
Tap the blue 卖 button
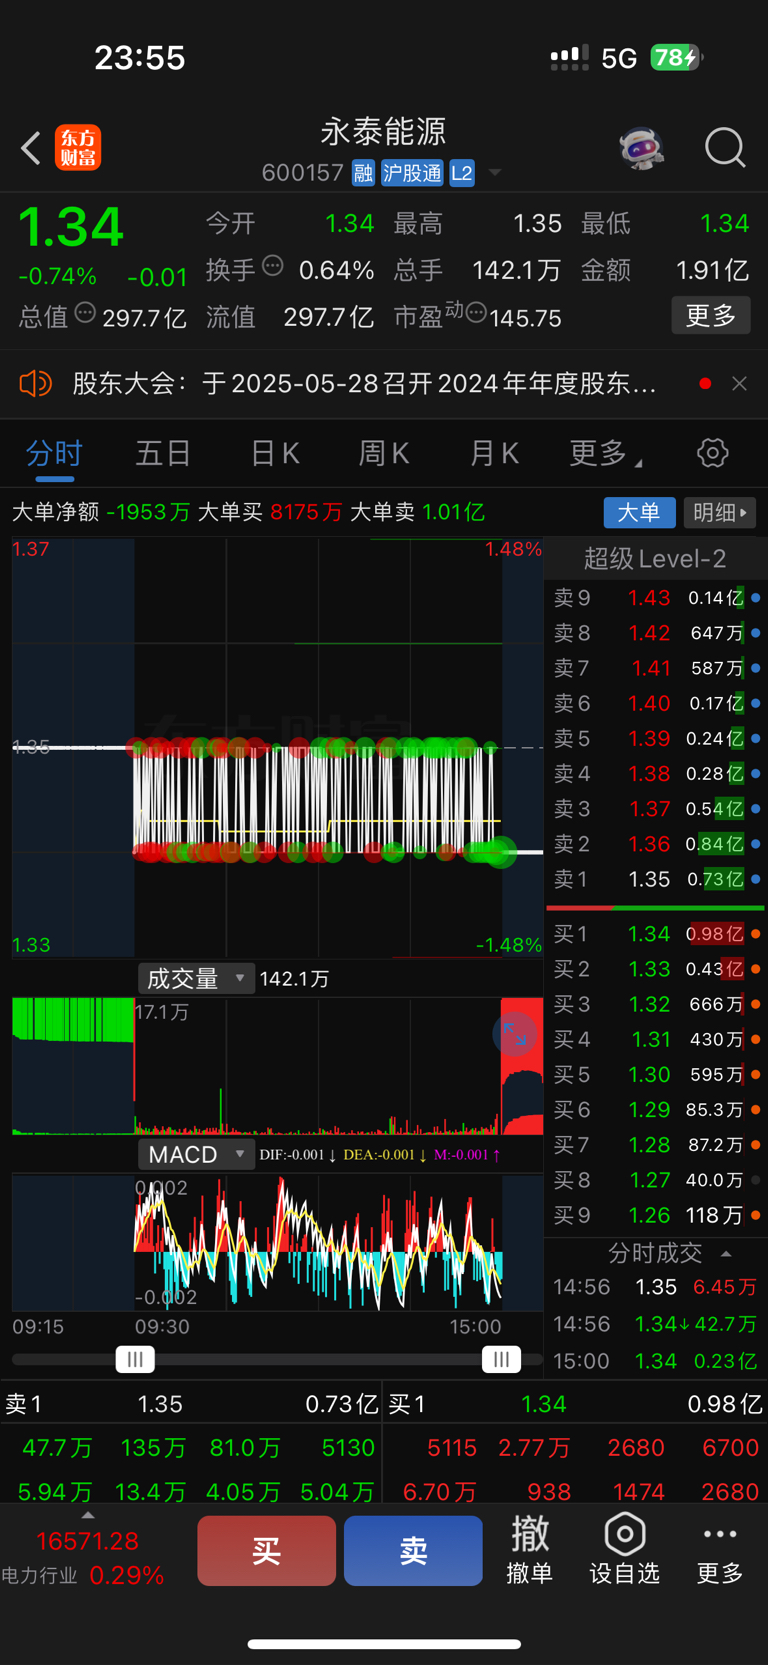(413, 1551)
